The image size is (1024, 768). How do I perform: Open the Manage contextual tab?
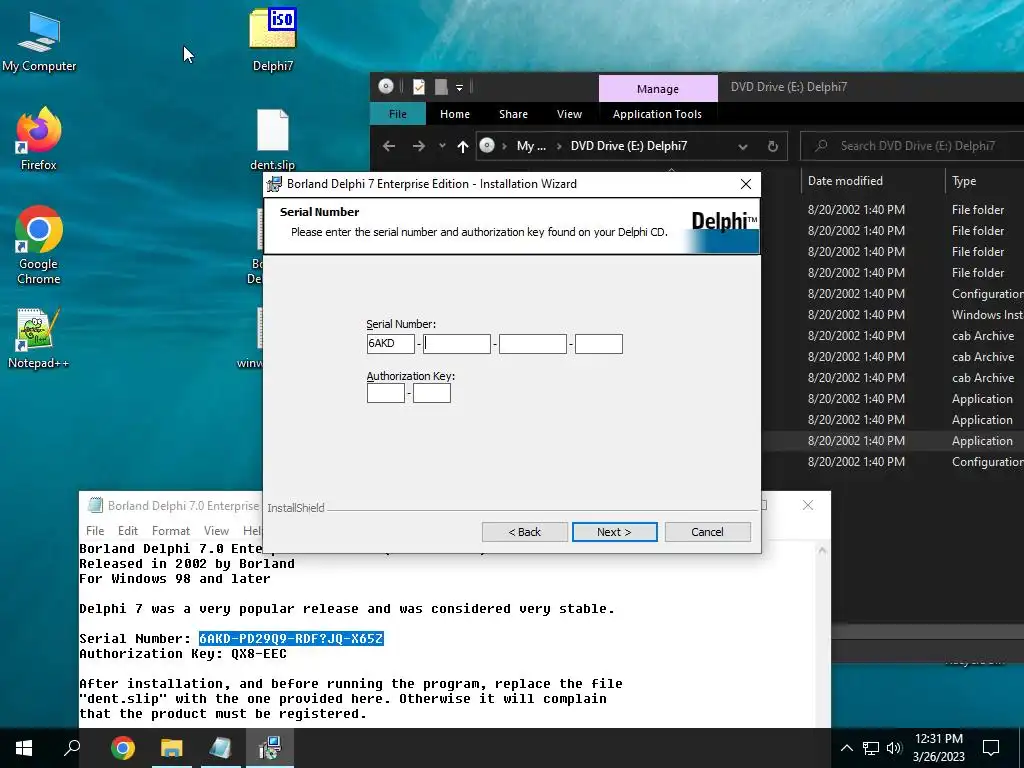tap(658, 89)
